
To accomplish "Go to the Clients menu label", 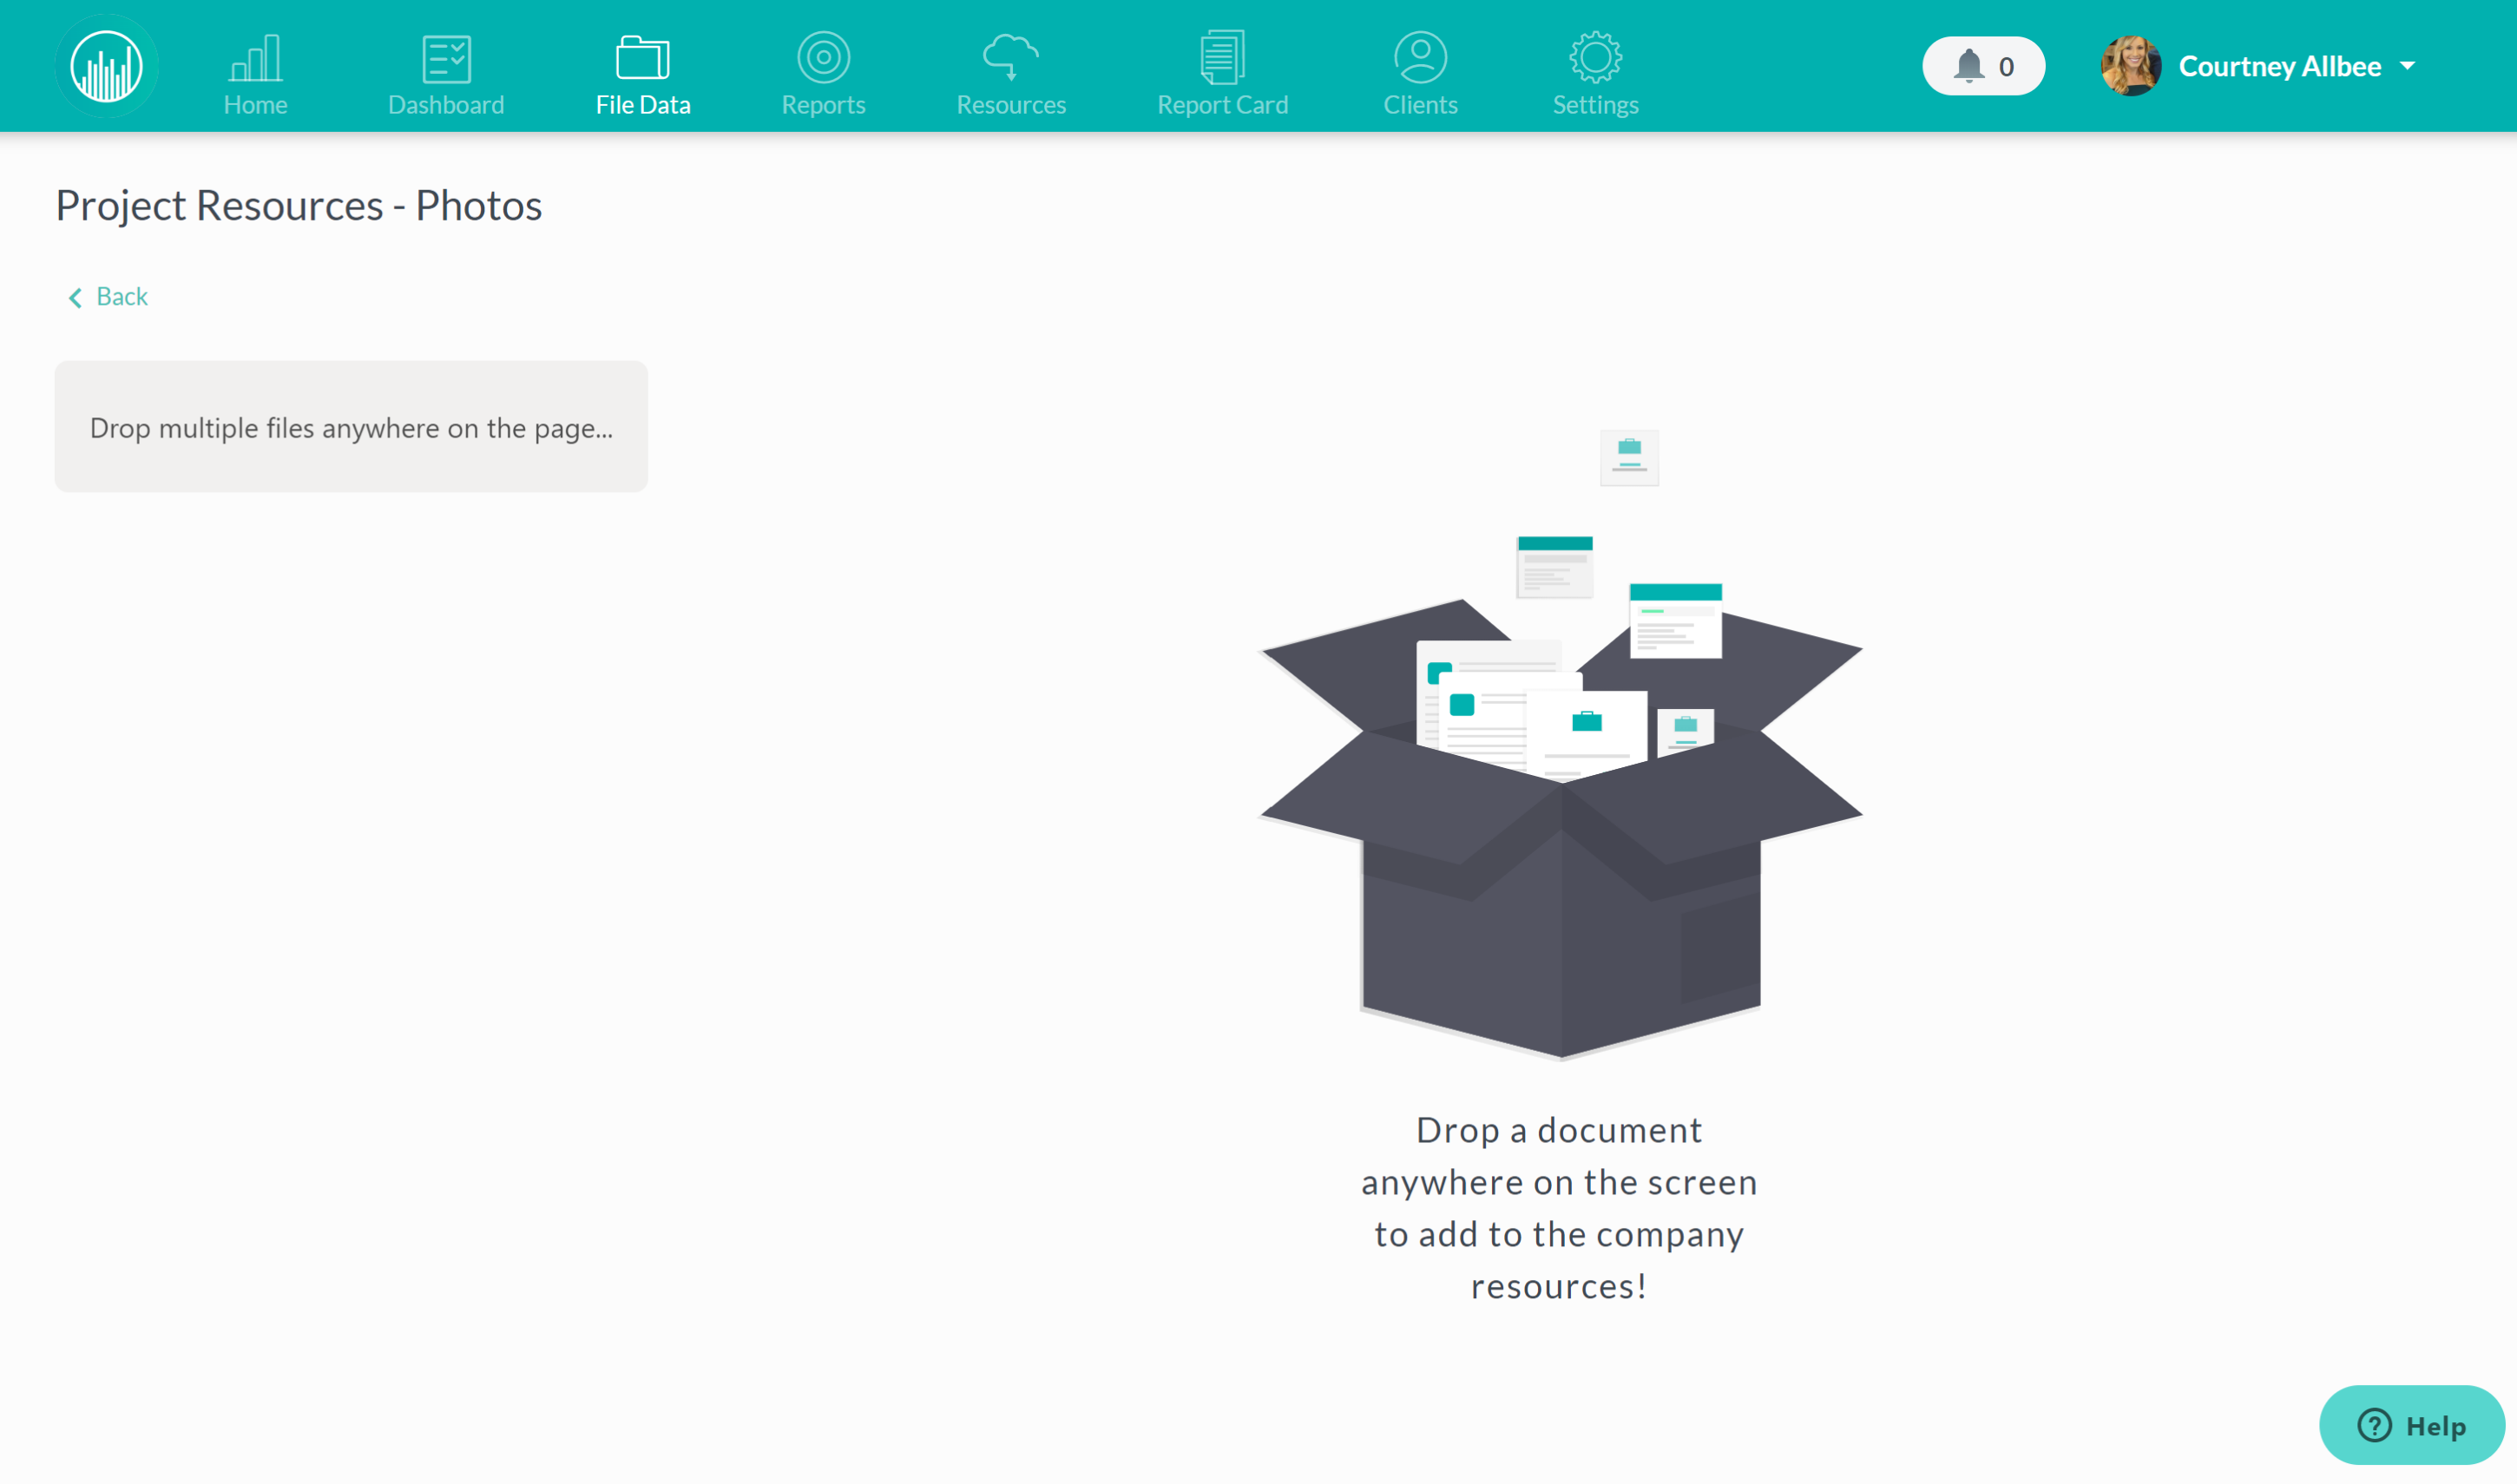I will pos(1420,104).
